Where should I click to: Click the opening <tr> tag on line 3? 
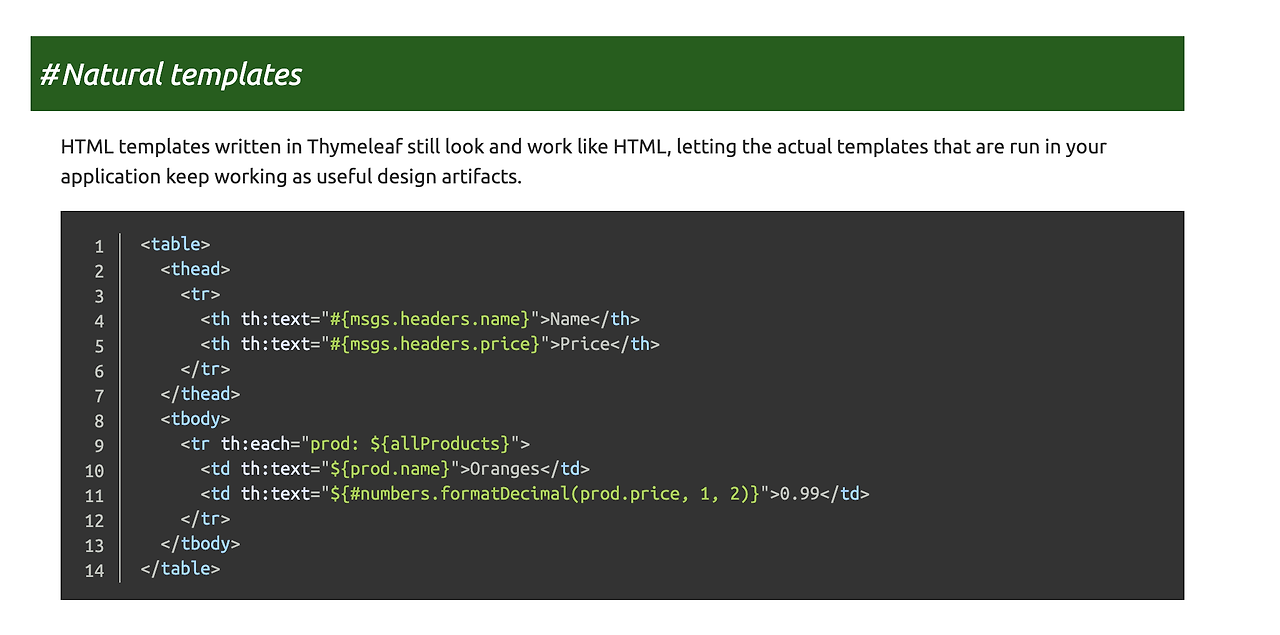[201, 294]
